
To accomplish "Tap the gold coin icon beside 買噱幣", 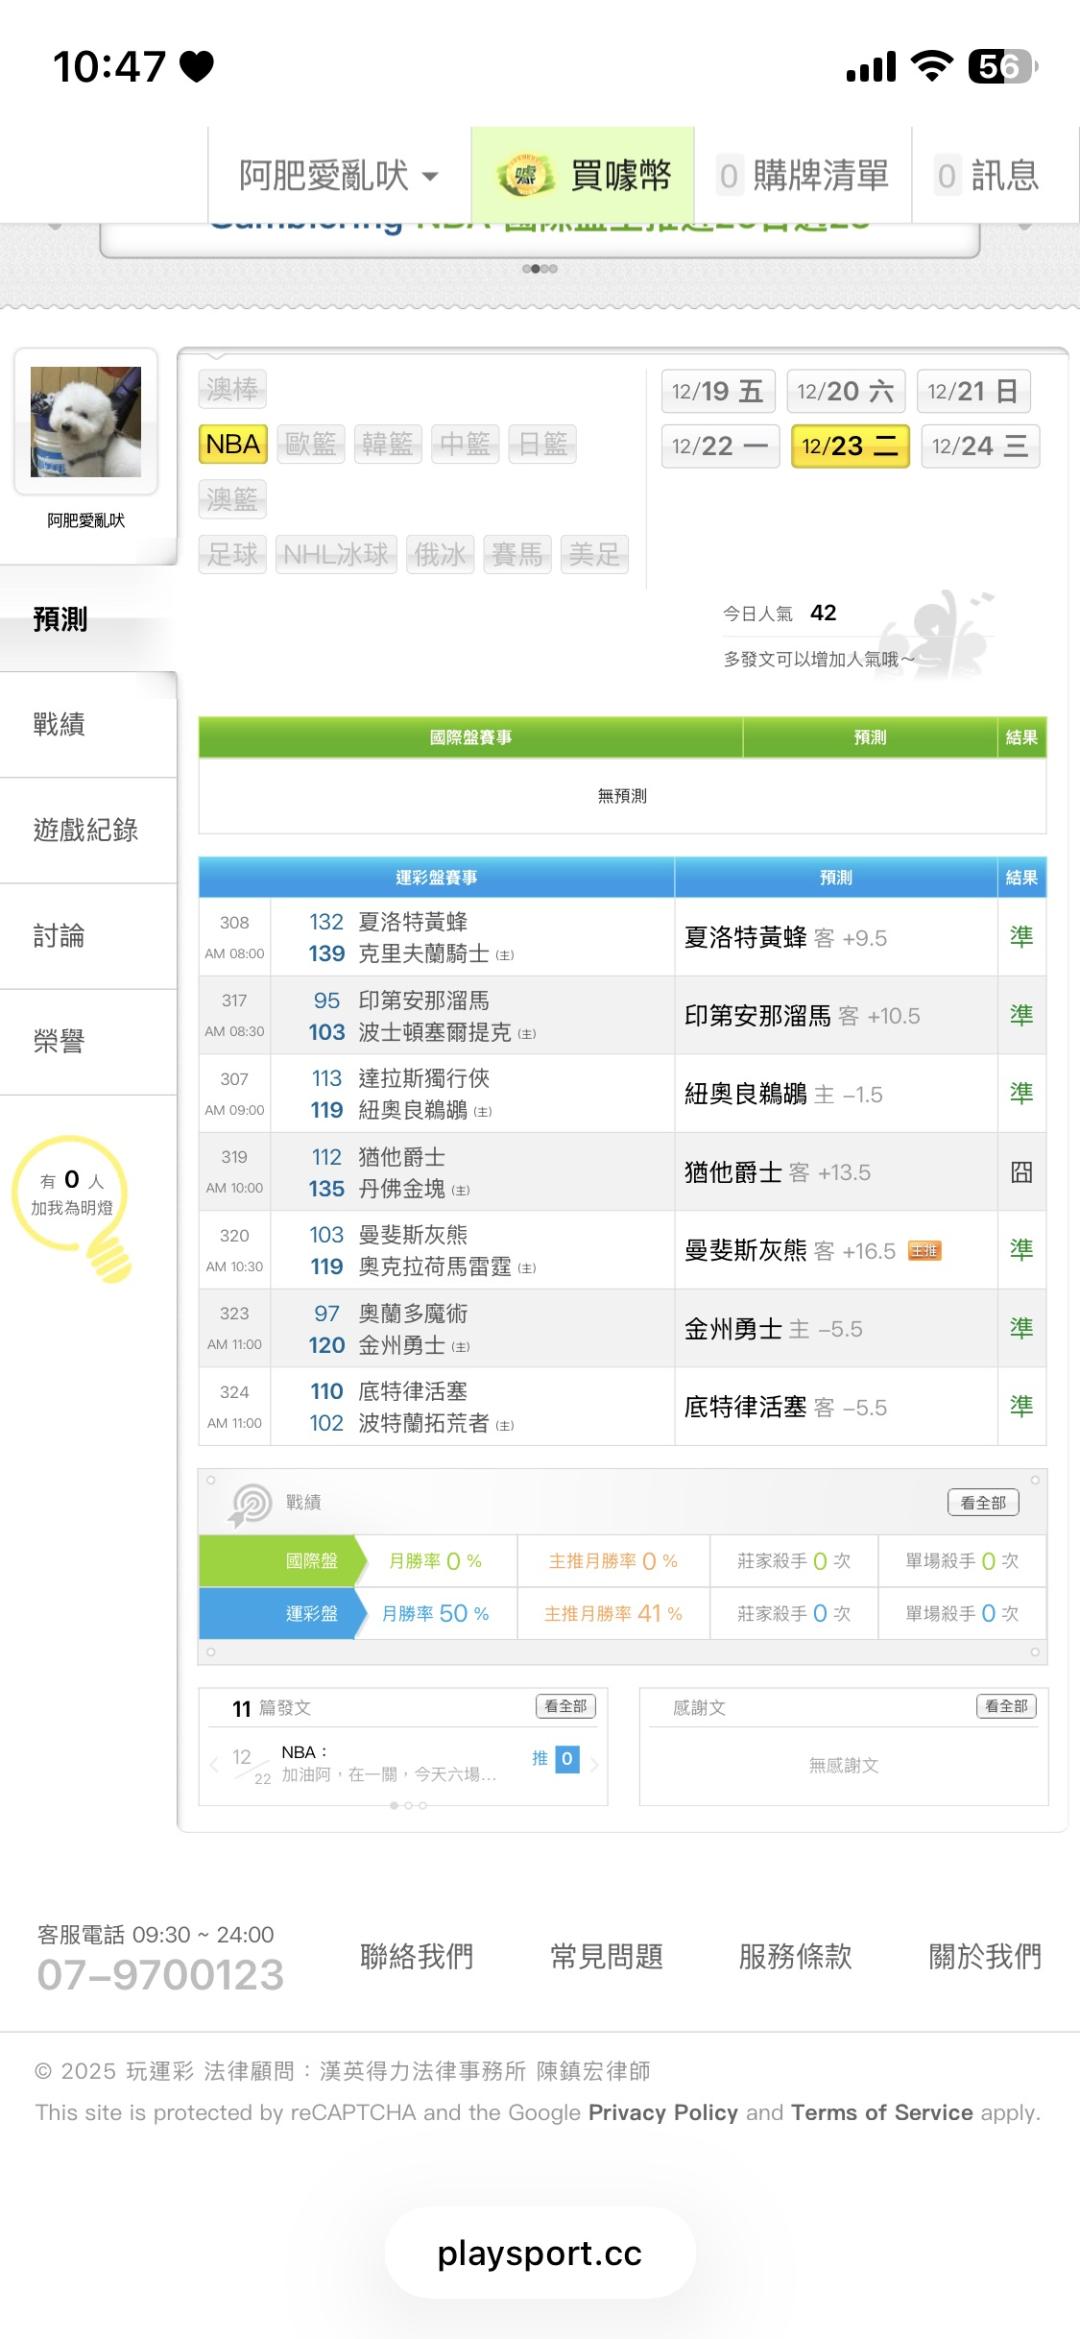I will (525, 176).
